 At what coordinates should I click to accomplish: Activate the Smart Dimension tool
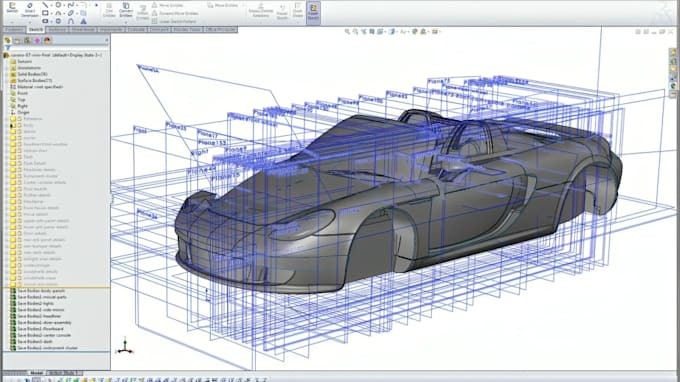pos(29,9)
